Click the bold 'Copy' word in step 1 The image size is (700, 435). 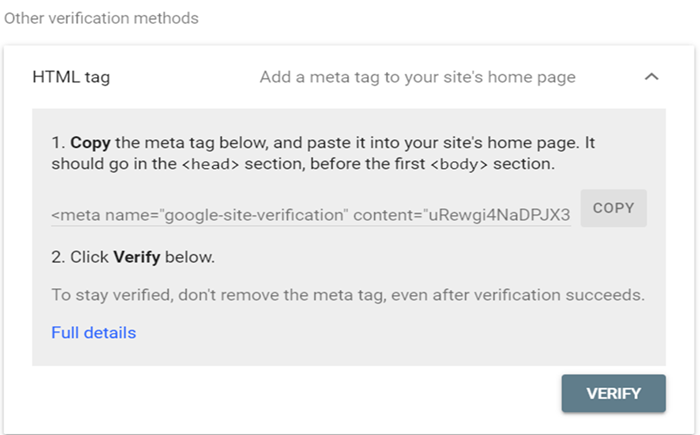89,143
